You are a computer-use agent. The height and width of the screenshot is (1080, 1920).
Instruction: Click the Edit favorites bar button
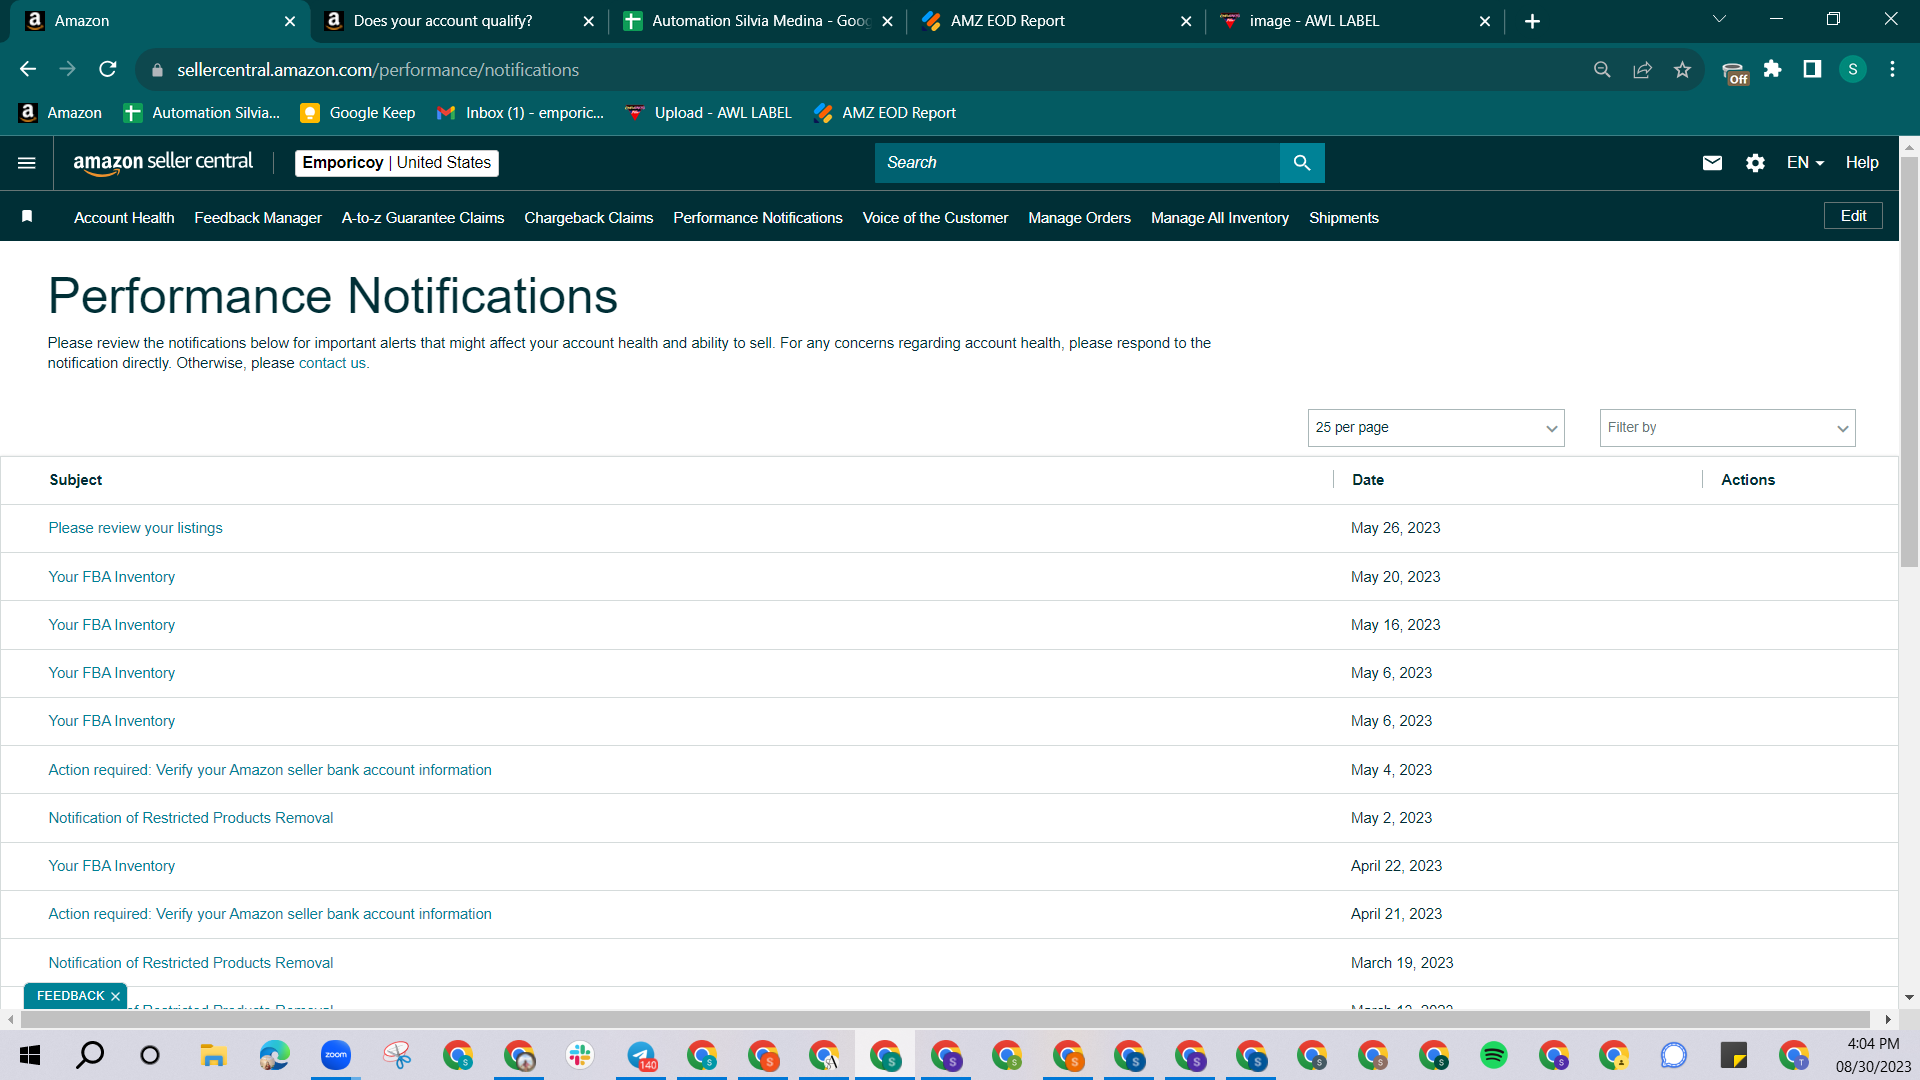click(x=1853, y=216)
